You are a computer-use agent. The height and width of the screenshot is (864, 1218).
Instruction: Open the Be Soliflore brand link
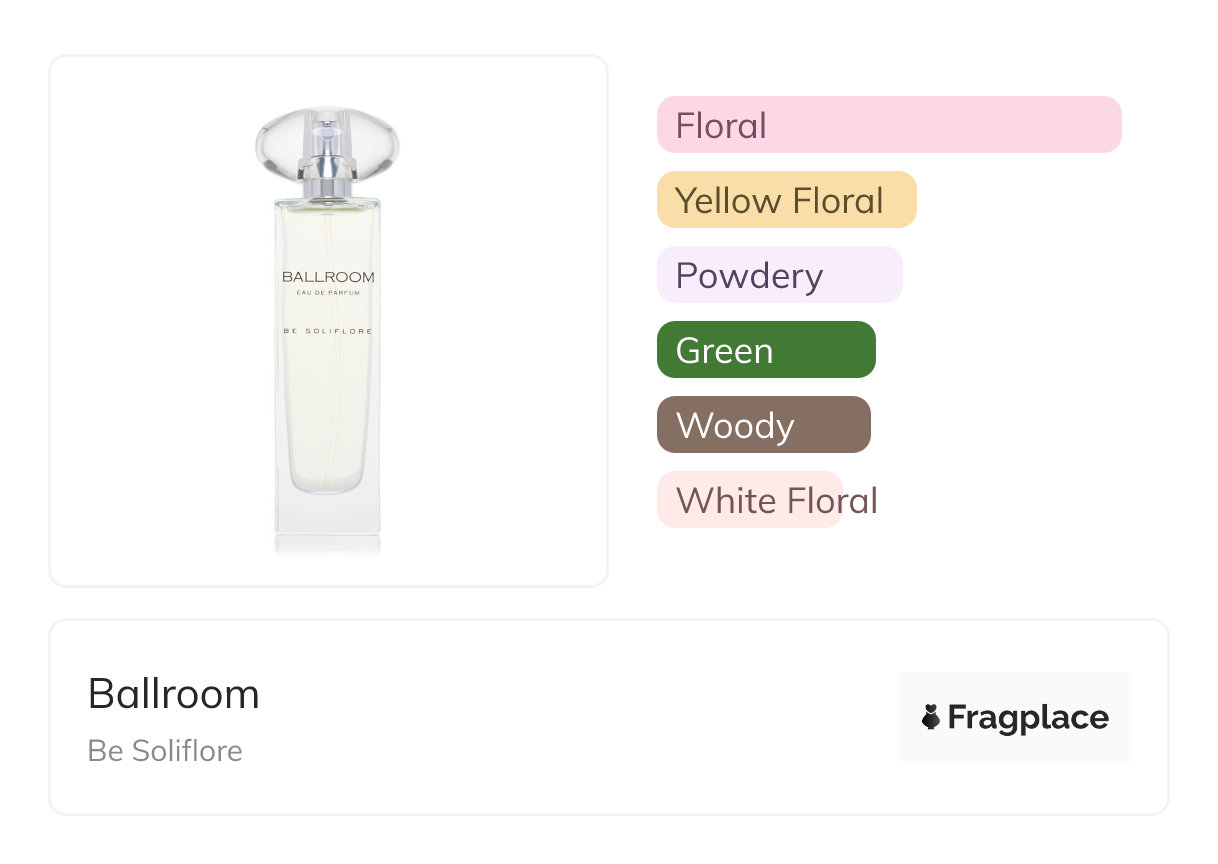(x=165, y=751)
